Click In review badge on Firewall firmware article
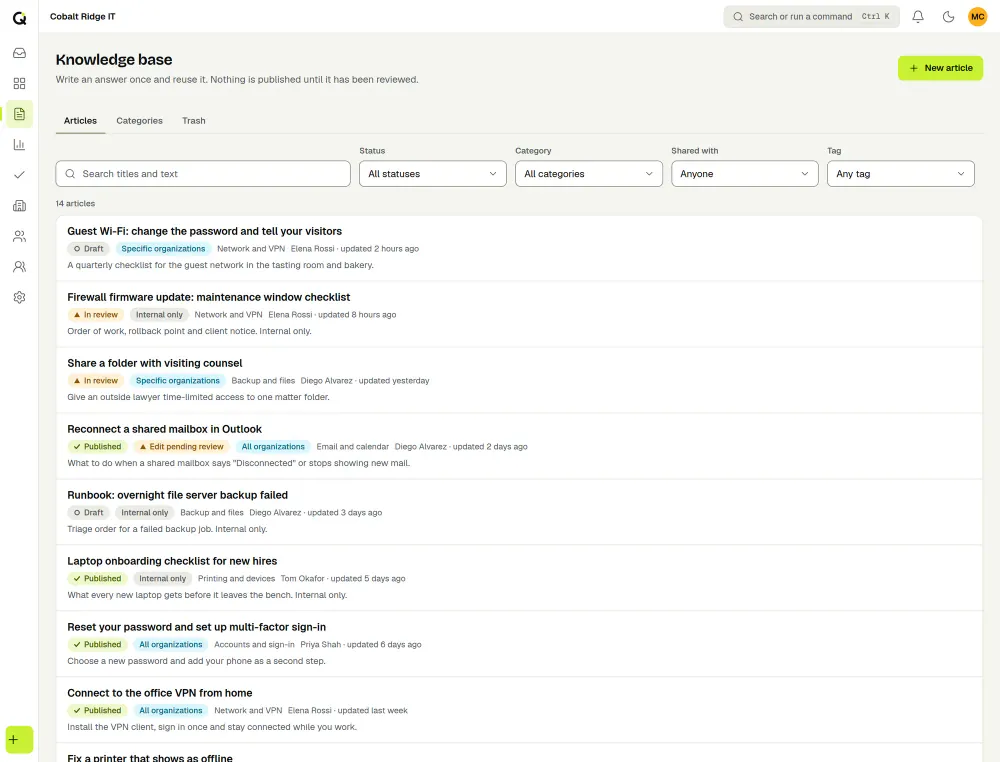 click(96, 314)
